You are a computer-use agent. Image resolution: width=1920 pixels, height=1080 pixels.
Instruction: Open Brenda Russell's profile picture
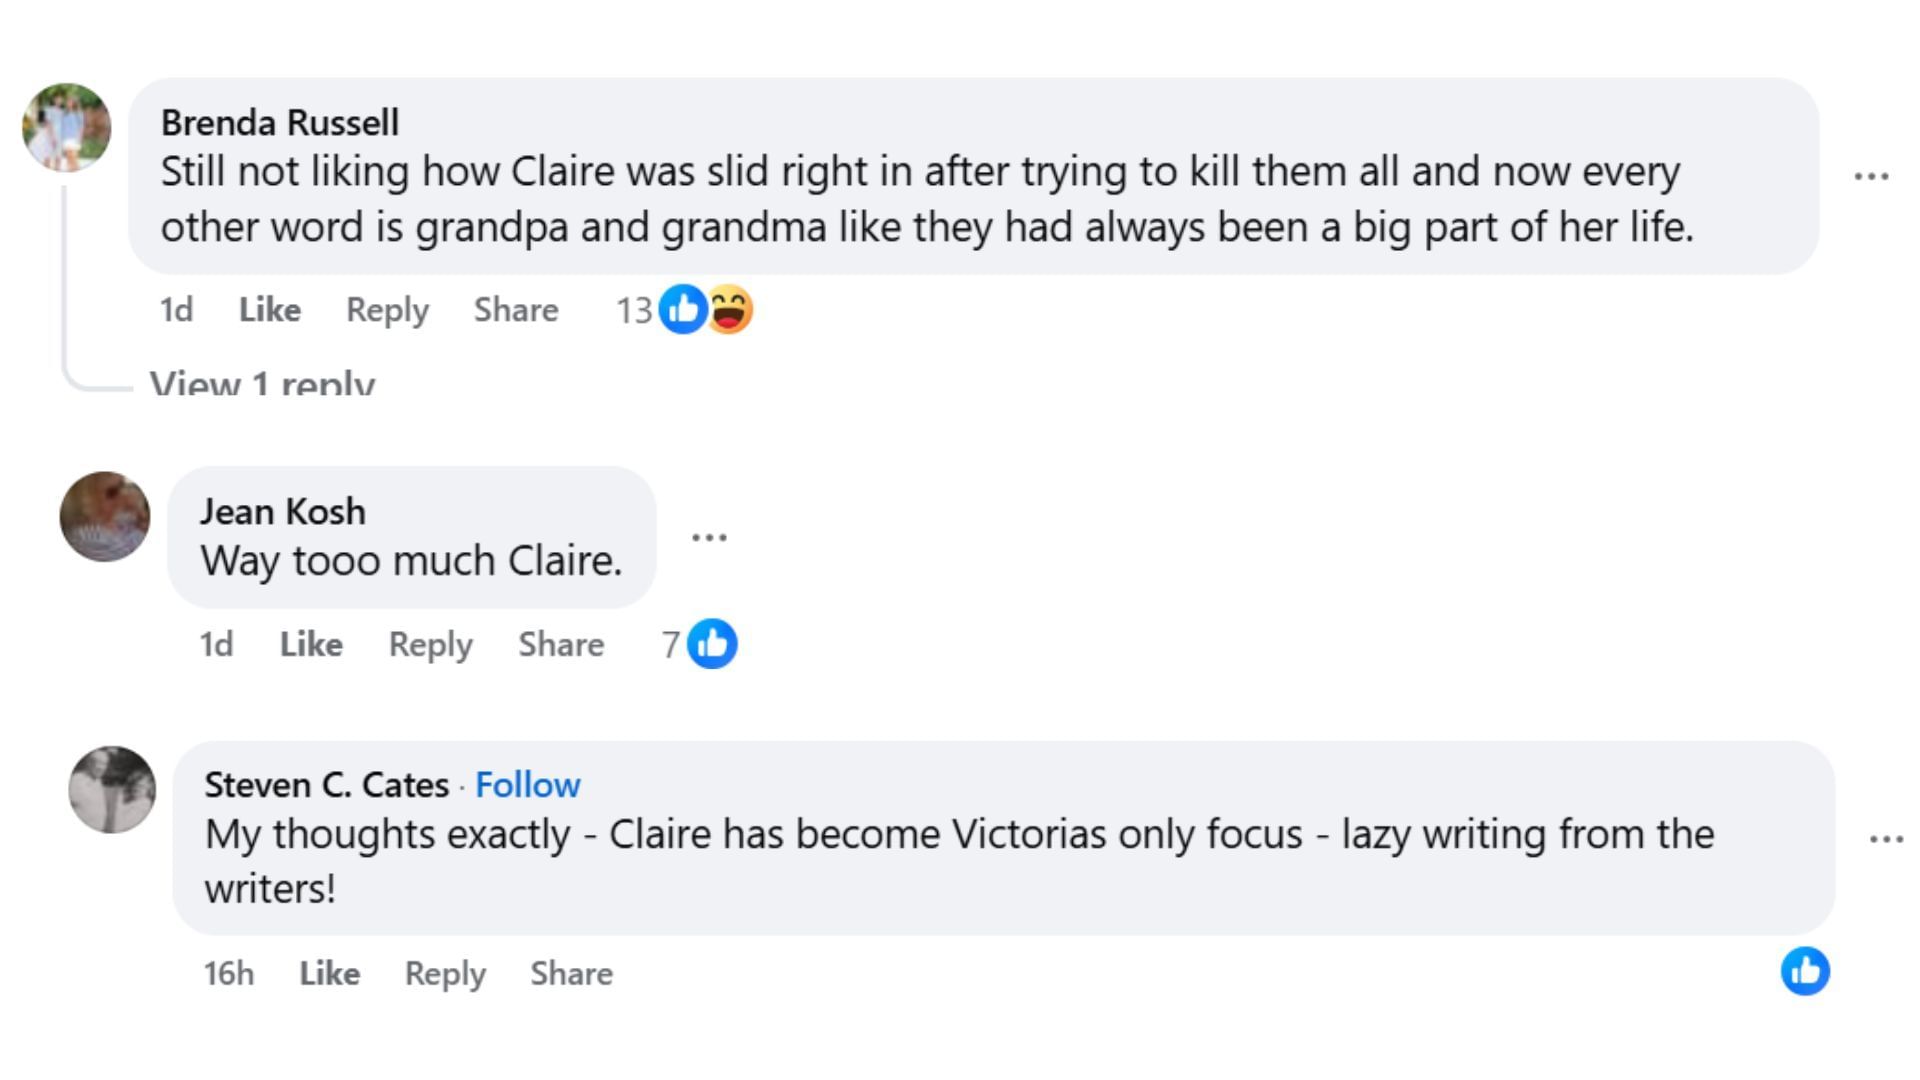[67, 128]
